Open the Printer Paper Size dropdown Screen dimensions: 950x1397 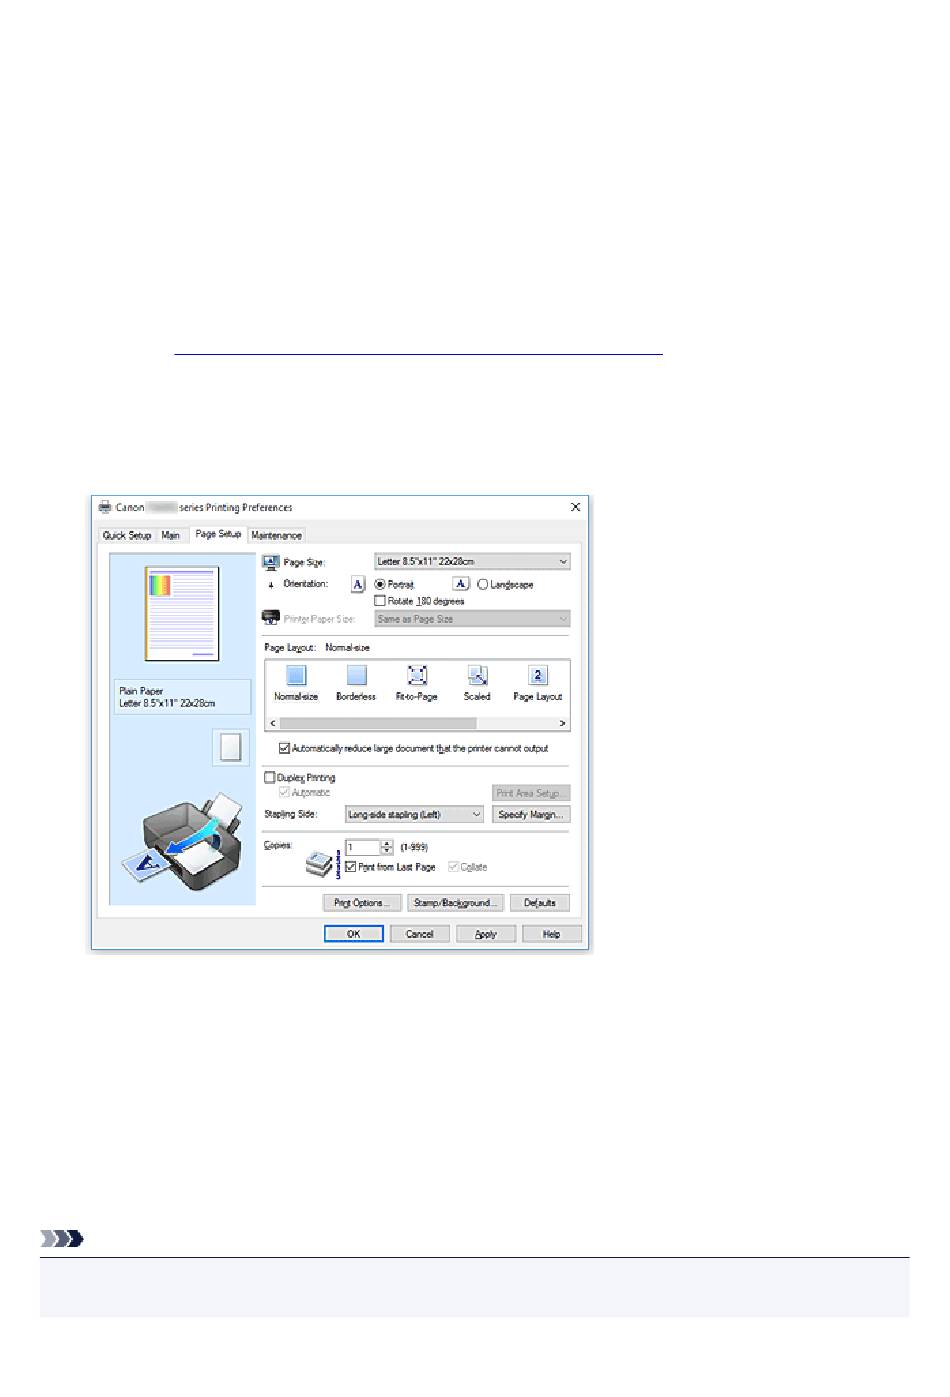point(472,619)
